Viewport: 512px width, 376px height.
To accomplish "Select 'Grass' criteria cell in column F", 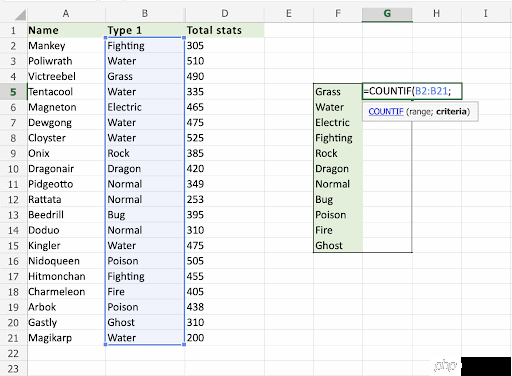I will tap(338, 92).
